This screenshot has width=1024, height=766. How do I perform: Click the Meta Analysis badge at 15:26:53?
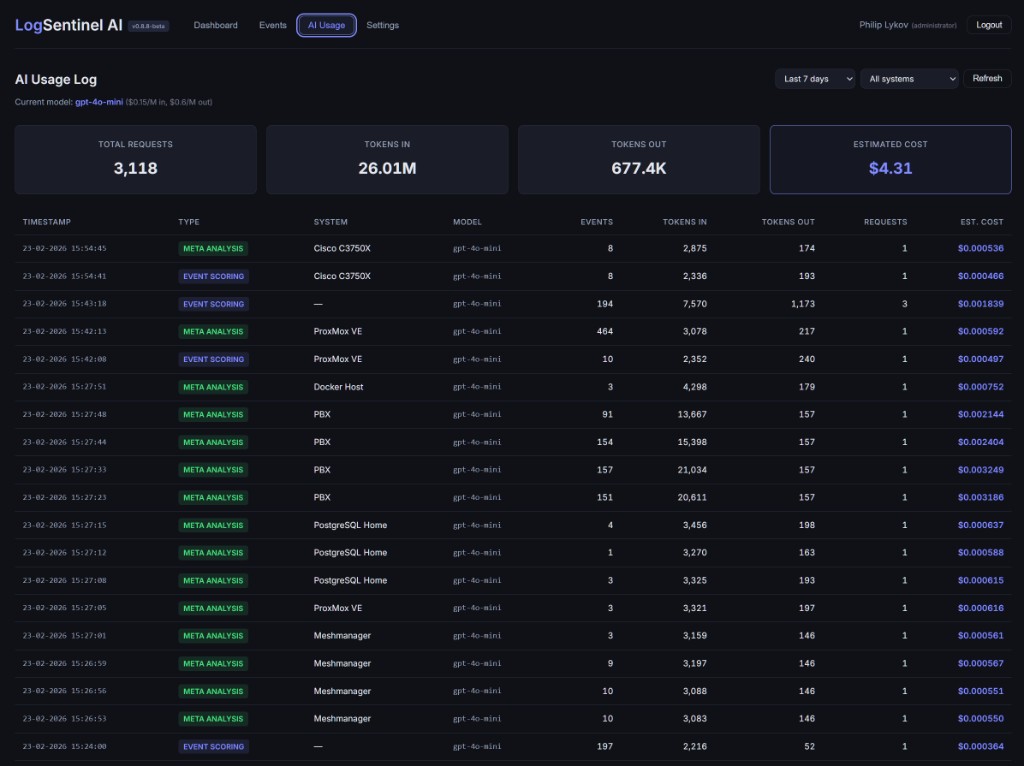[213, 718]
